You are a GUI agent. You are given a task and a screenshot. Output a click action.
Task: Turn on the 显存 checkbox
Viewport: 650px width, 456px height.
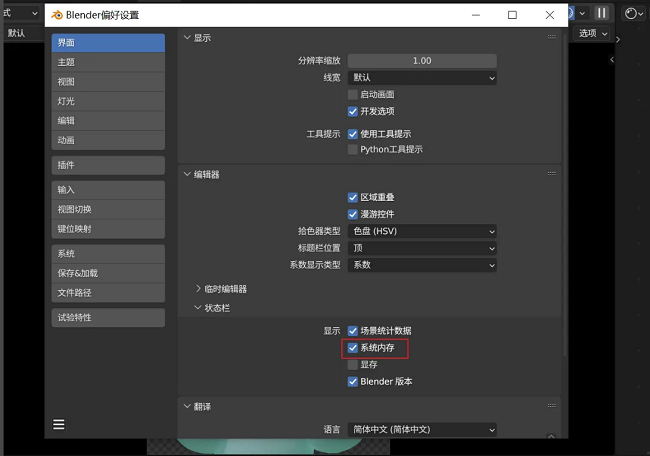(352, 365)
